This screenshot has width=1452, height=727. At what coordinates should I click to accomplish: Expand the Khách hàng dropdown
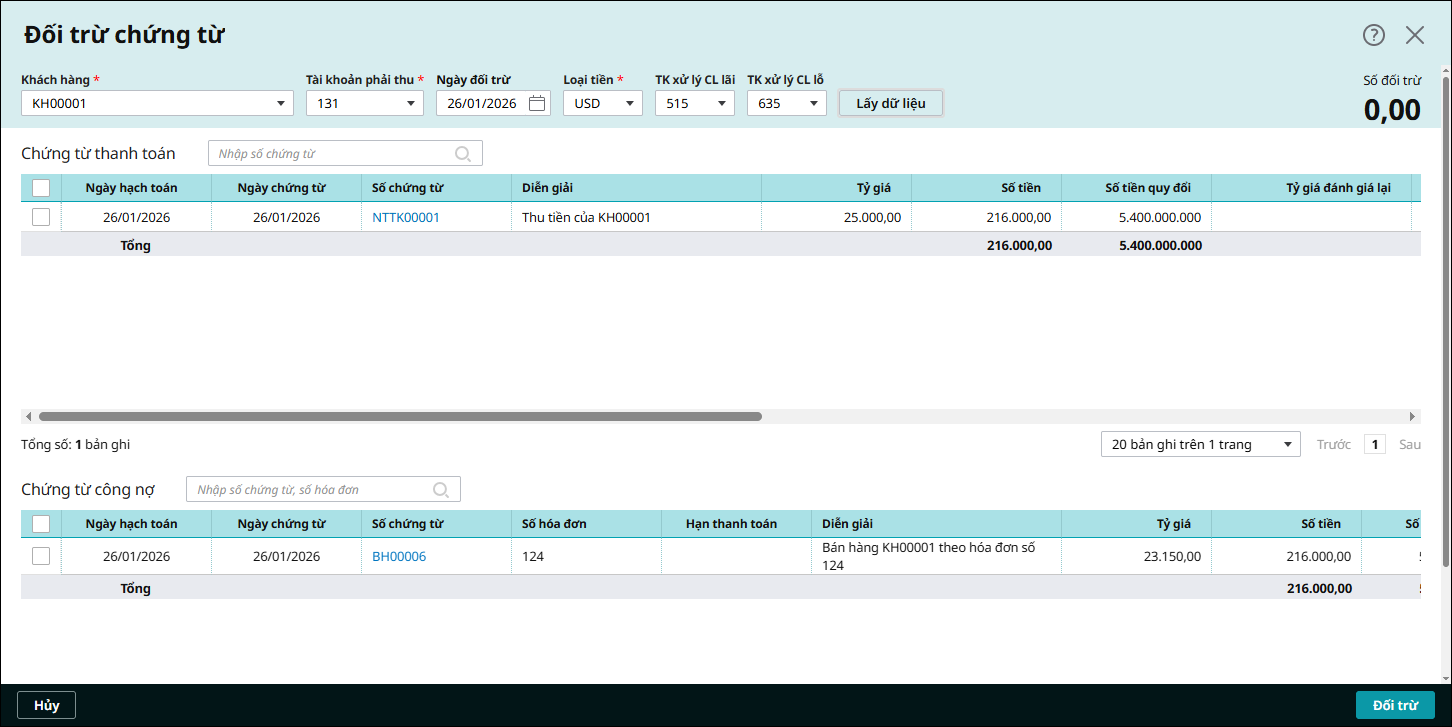280,103
